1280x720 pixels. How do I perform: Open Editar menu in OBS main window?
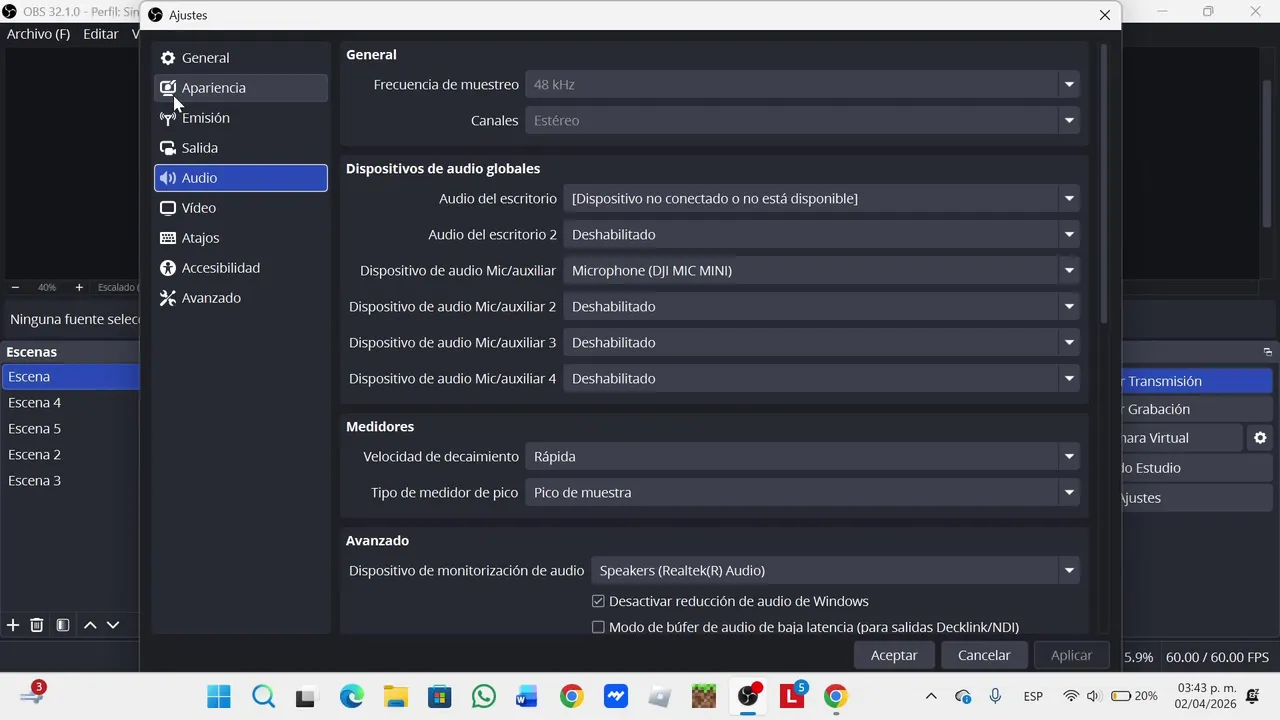pyautogui.click(x=100, y=34)
